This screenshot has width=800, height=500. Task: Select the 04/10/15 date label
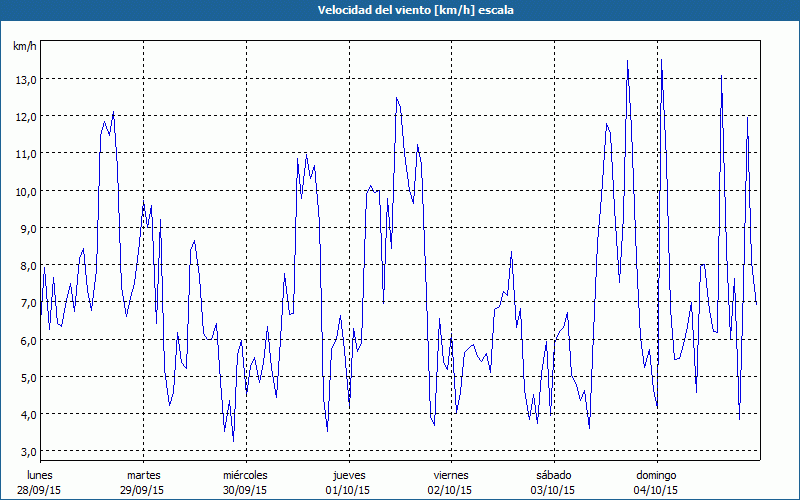click(x=656, y=490)
